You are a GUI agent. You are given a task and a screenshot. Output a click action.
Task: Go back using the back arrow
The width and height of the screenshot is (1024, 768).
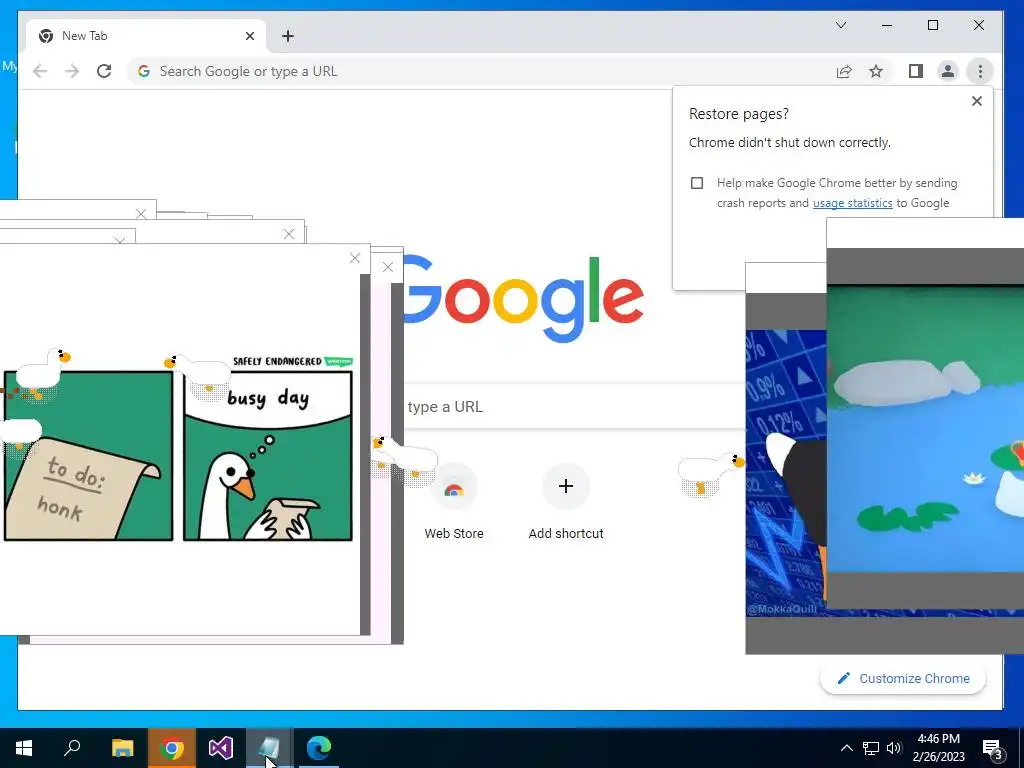point(40,71)
